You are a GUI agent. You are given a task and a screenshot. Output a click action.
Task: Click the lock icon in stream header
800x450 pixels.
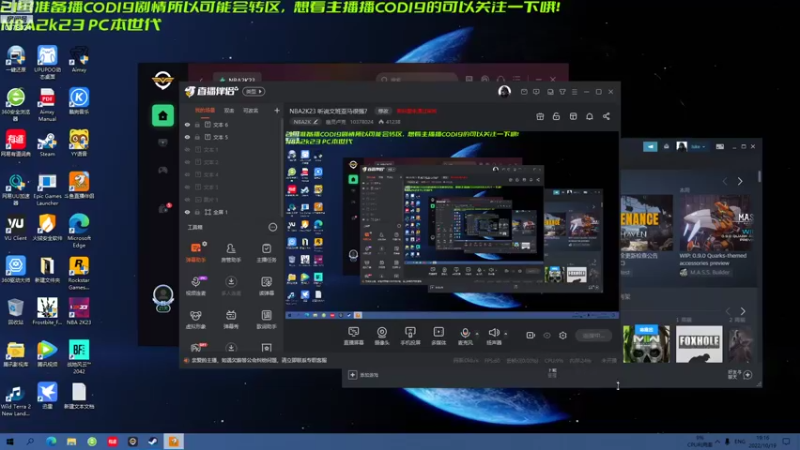pos(556,116)
